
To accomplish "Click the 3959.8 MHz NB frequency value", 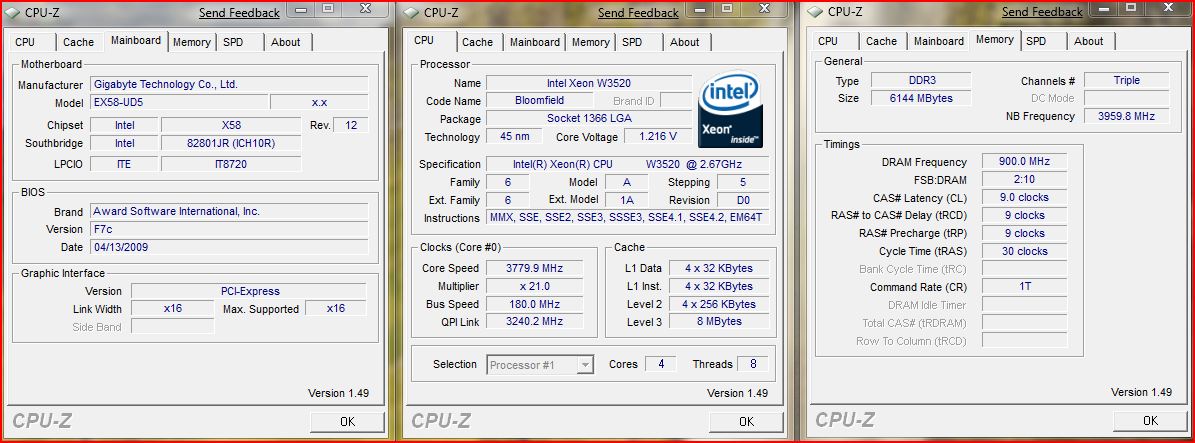I will pos(1126,116).
